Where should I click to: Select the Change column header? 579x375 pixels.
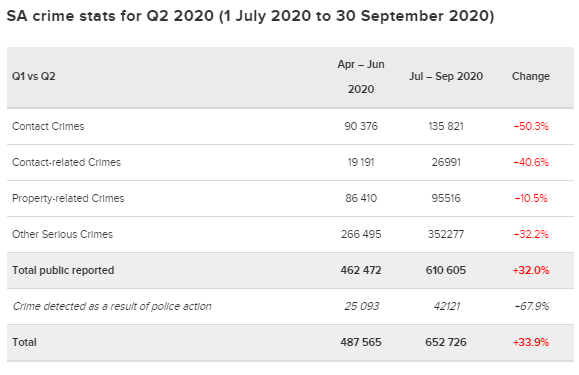[x=531, y=76]
